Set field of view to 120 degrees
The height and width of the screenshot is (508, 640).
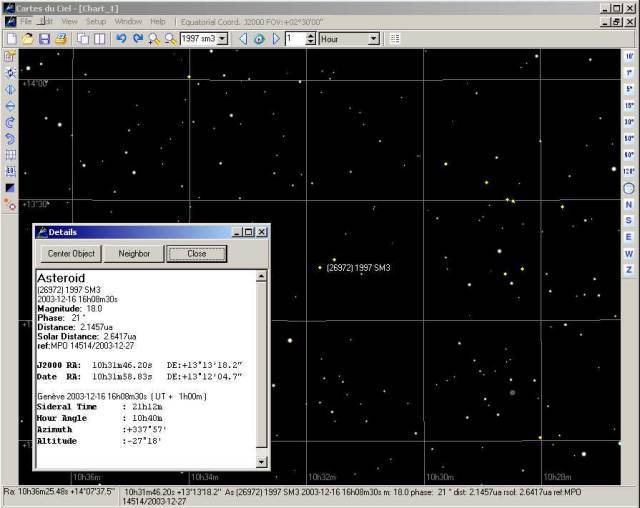coord(629,171)
